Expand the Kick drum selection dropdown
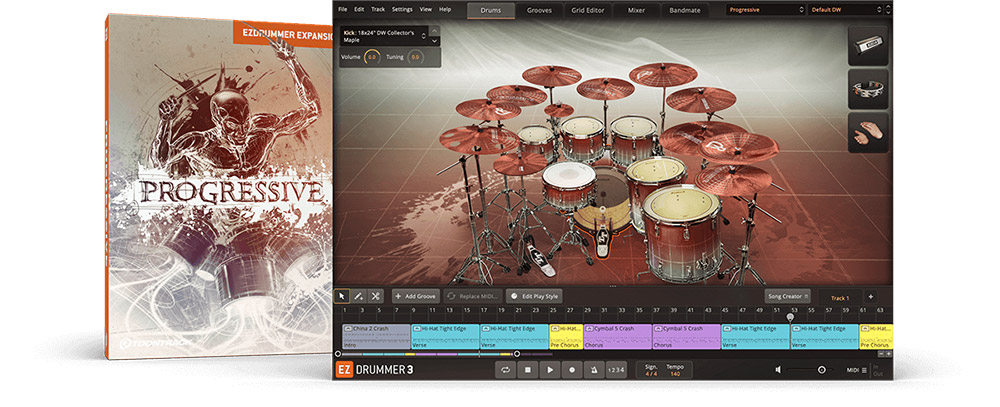 (424, 36)
